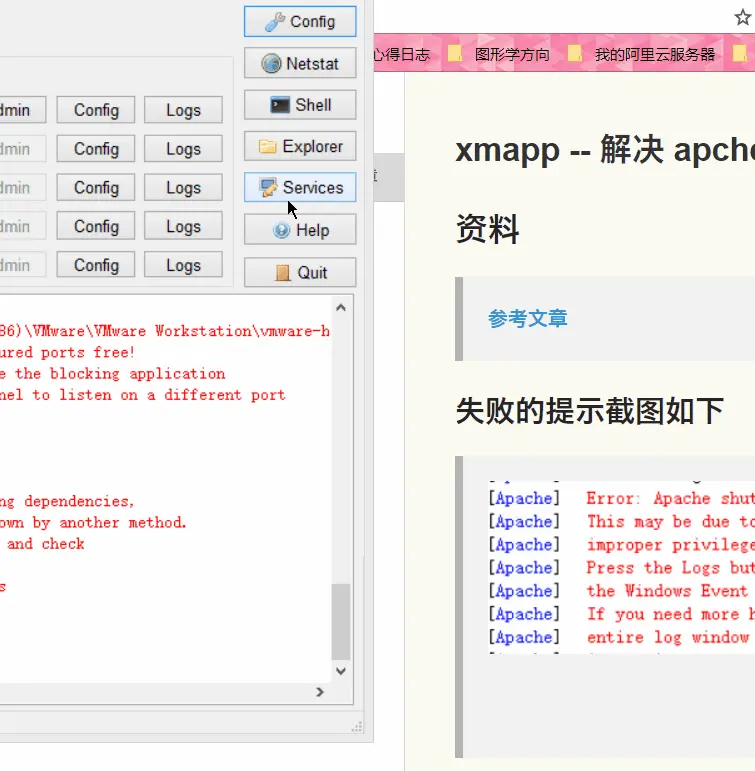Click Logs button in the fifth module row
755x771 pixels.
click(x=183, y=265)
